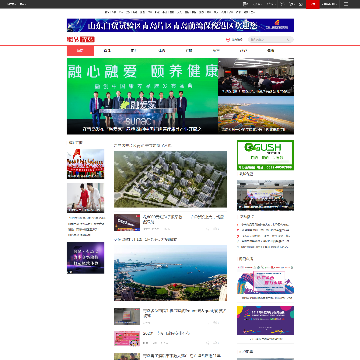Open the purple sidebar event banner
Screen dimensions: 360x360
265,320
